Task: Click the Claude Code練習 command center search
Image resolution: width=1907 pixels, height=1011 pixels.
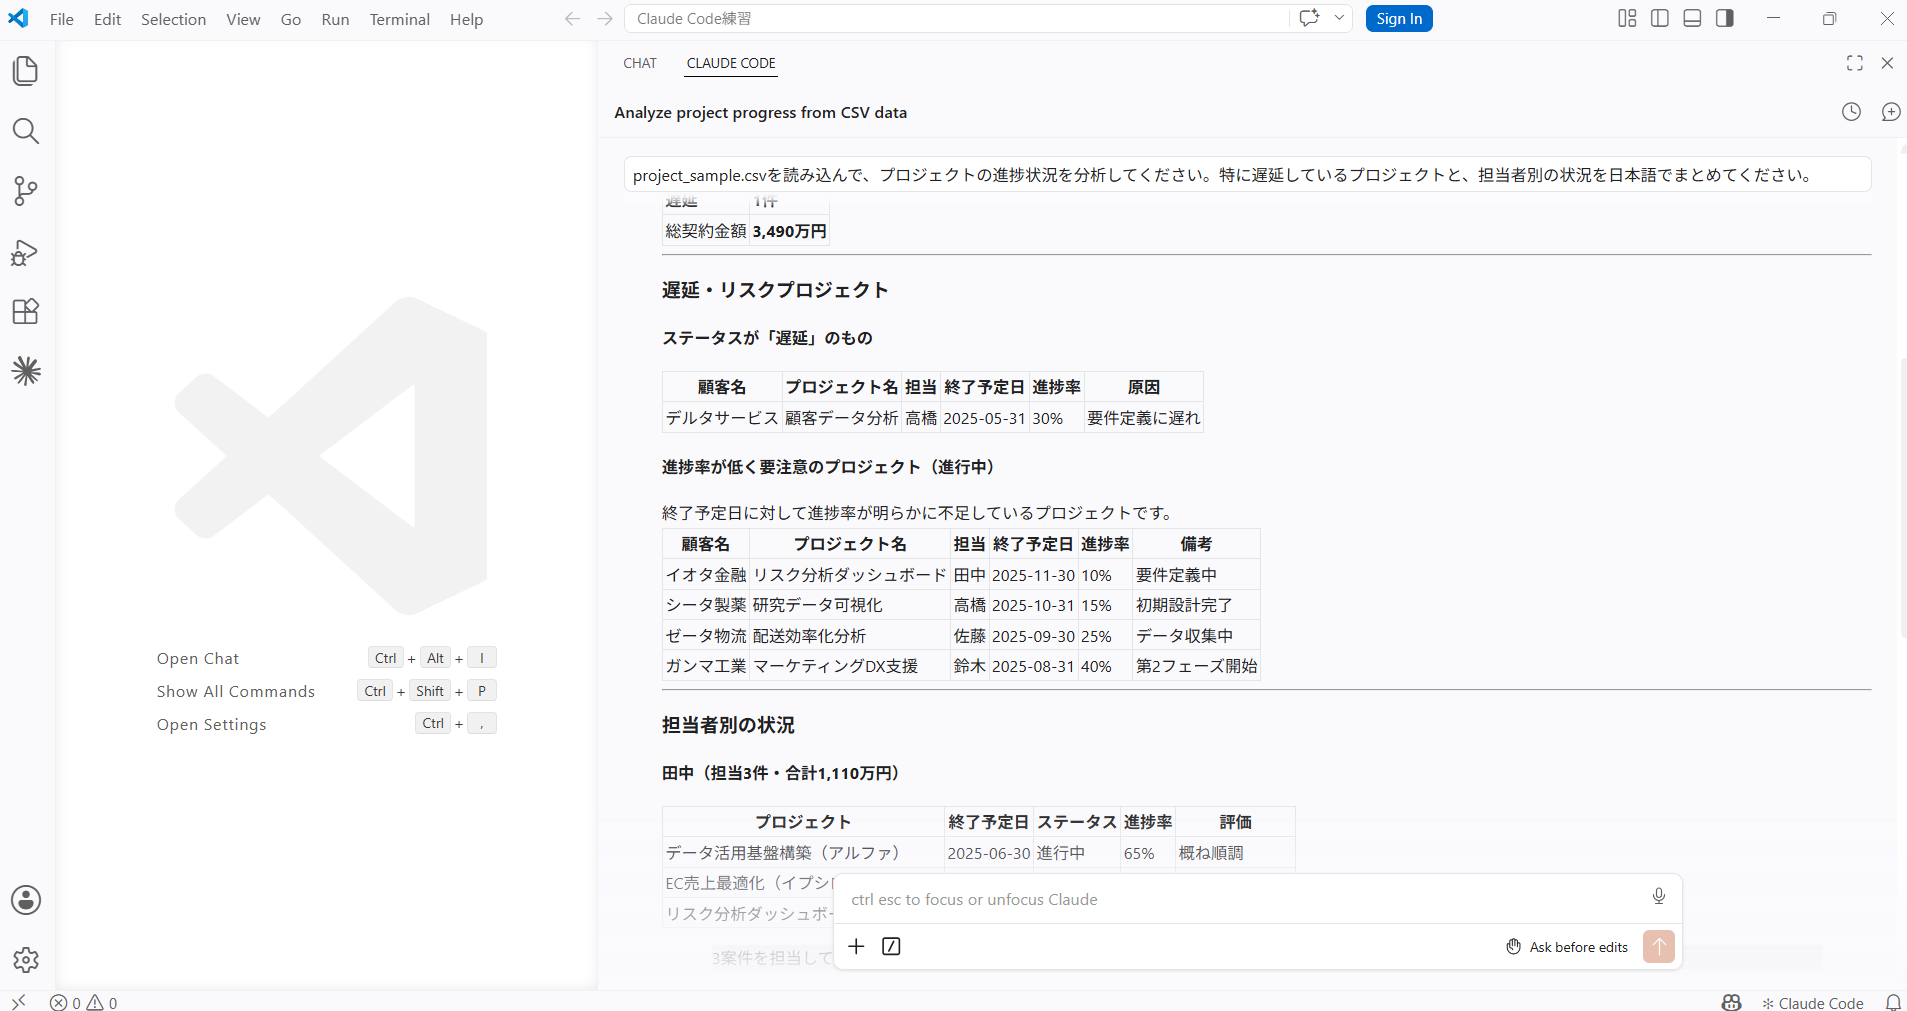Action: (956, 18)
